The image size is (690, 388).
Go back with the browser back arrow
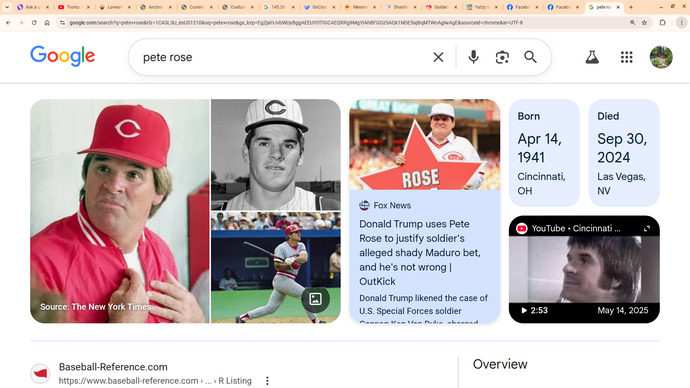tap(8, 22)
